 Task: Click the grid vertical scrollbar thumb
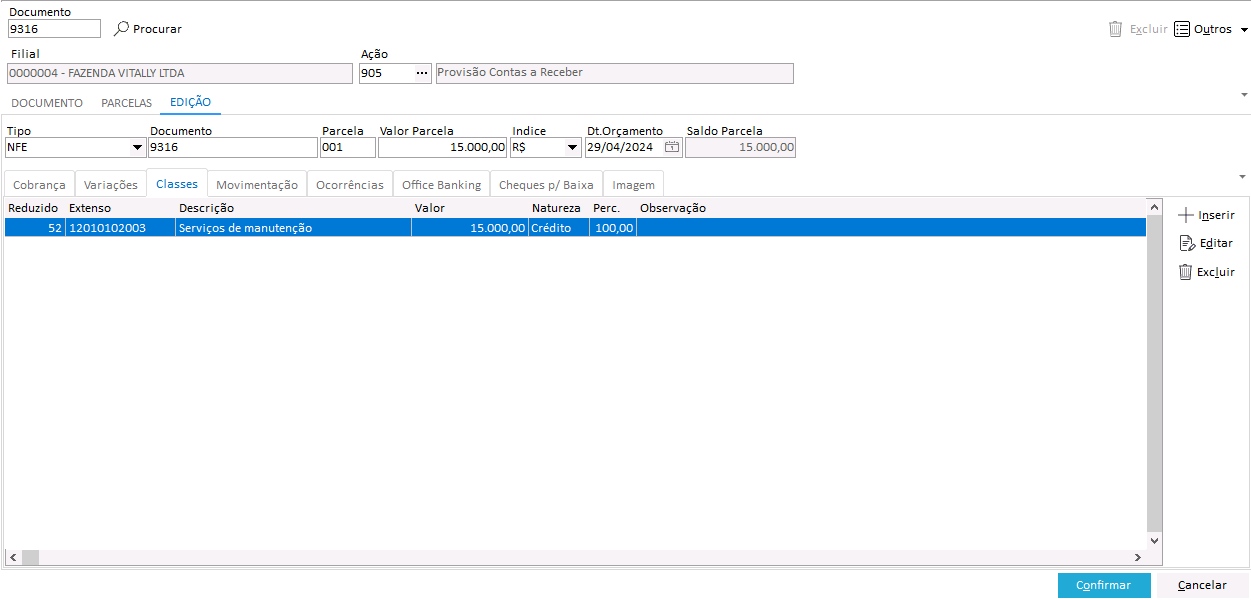tap(1155, 372)
